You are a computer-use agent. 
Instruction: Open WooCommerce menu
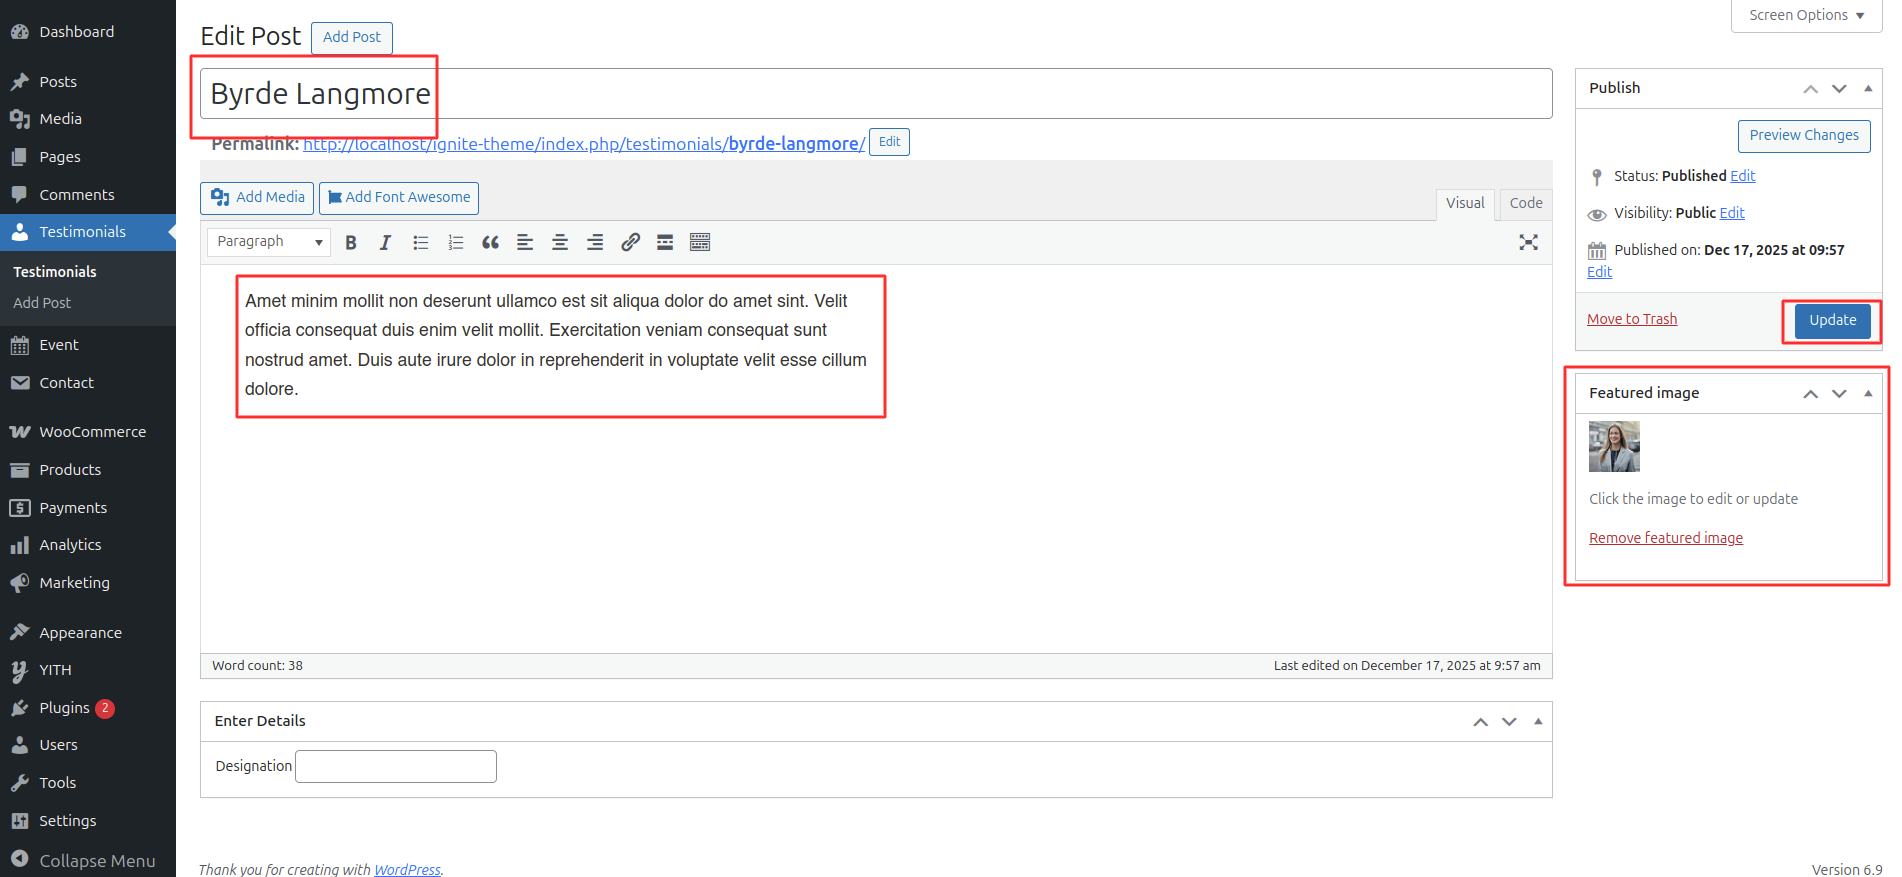coord(88,432)
